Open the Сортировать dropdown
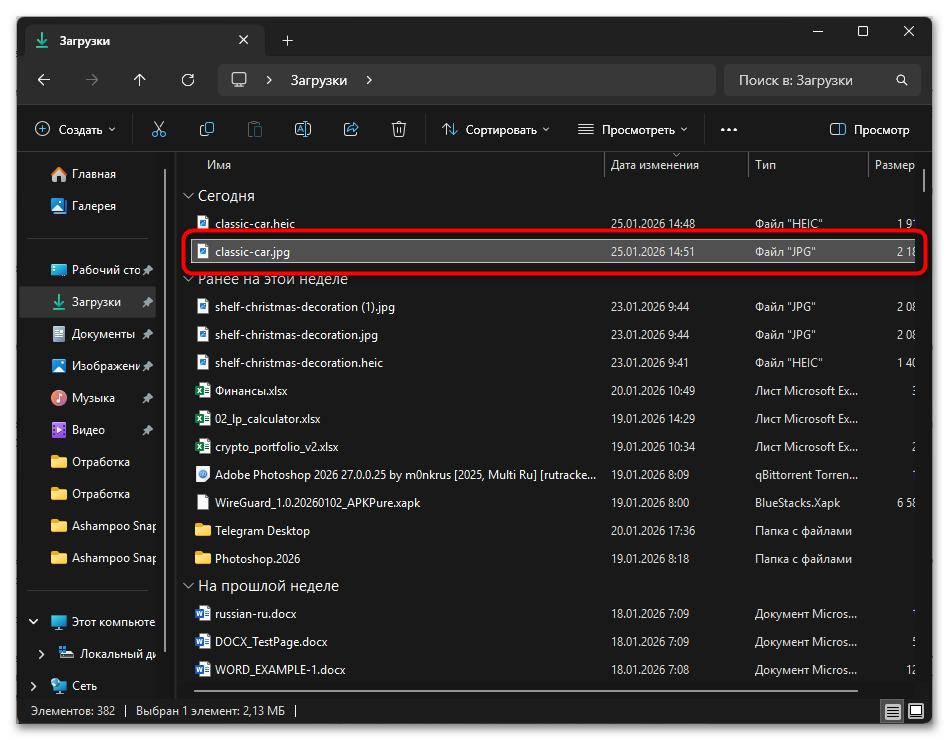The image size is (949, 740). point(496,129)
